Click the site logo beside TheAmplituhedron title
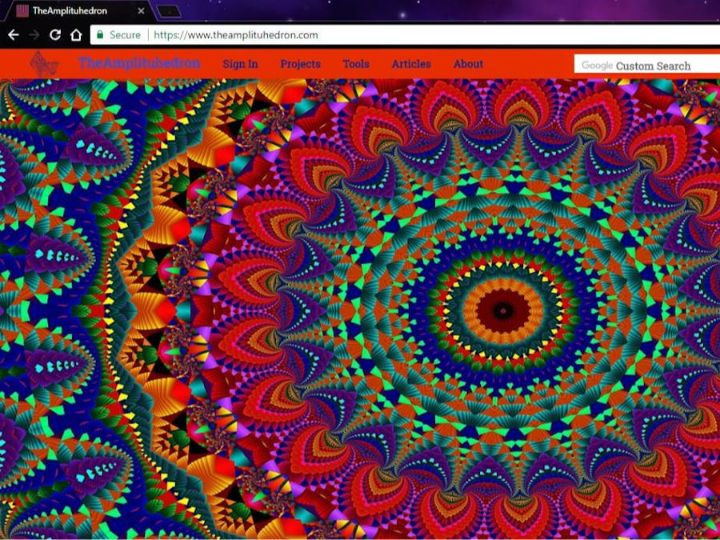Viewport: 720px width, 540px height. pyautogui.click(x=44, y=64)
